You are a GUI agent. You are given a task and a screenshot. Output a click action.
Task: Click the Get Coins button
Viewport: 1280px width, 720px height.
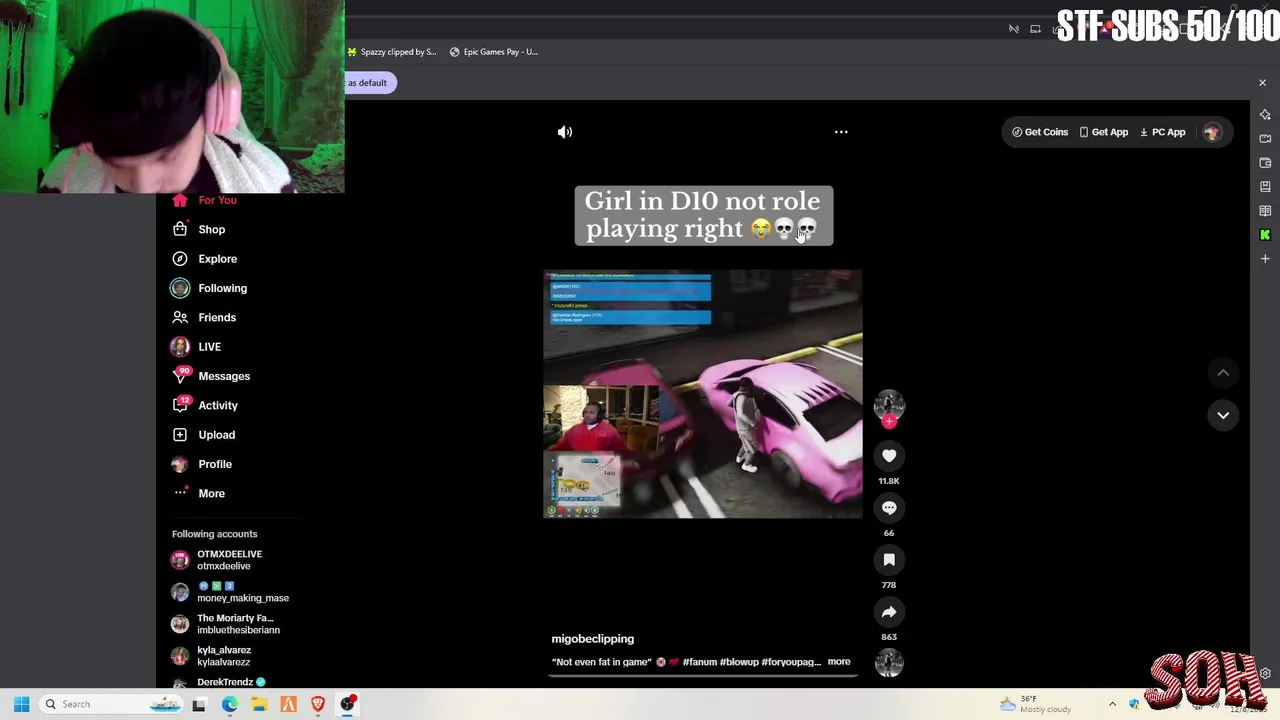(x=1040, y=132)
